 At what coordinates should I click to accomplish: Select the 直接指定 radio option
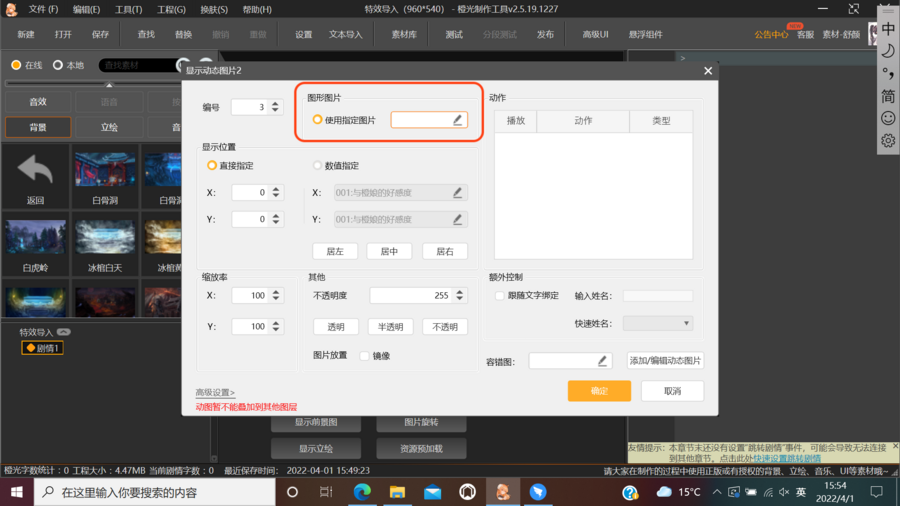212,166
